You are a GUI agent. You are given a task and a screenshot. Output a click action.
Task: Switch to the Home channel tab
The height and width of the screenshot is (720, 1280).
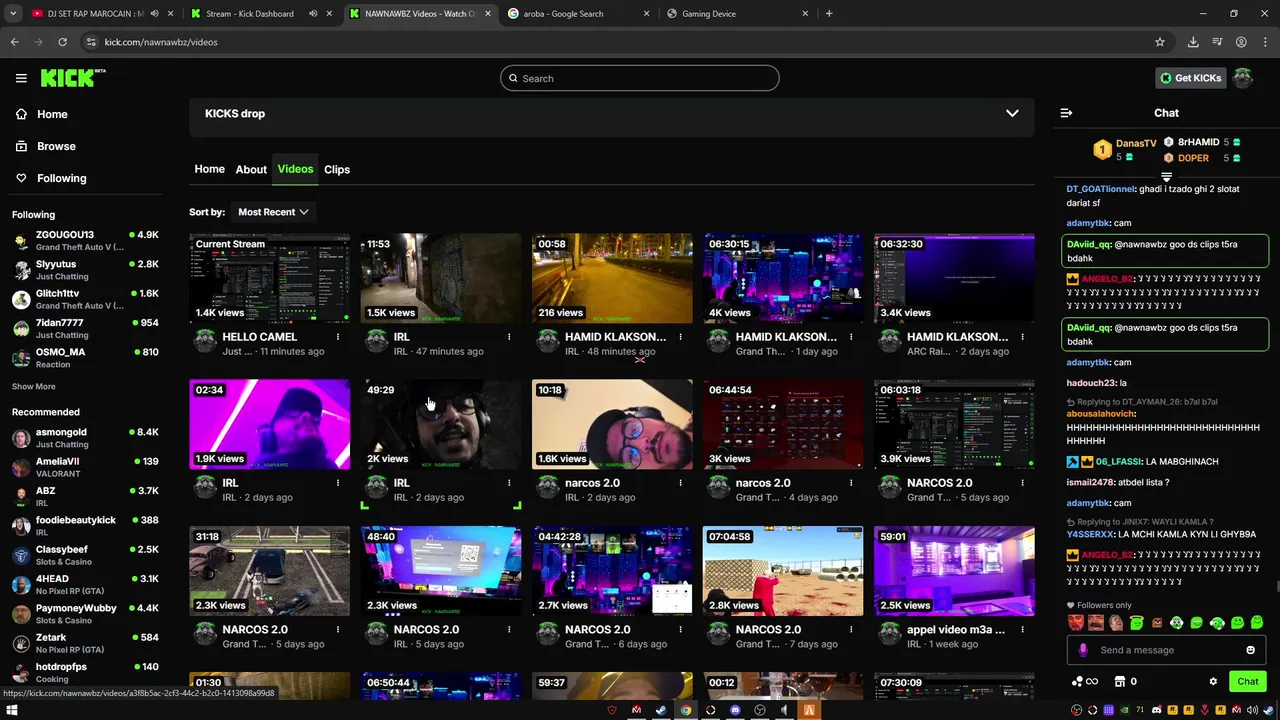tap(209, 169)
